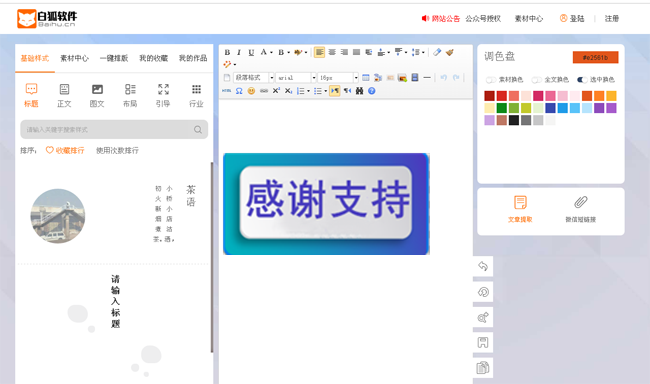Screen dimensions: 650x384
Task: Select the 标题 style category
Action: [x=31, y=95]
